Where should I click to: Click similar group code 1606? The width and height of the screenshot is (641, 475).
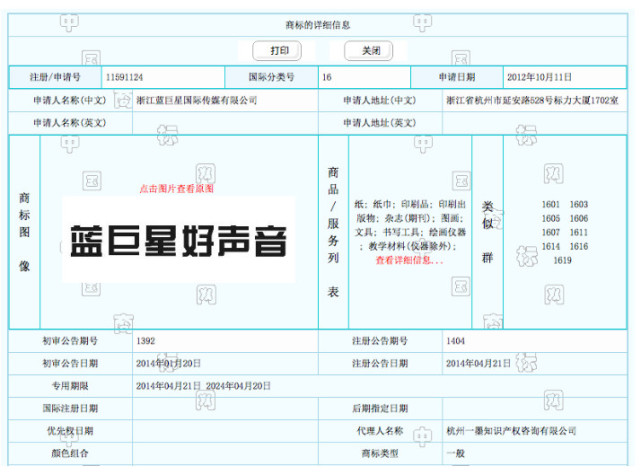(x=579, y=218)
